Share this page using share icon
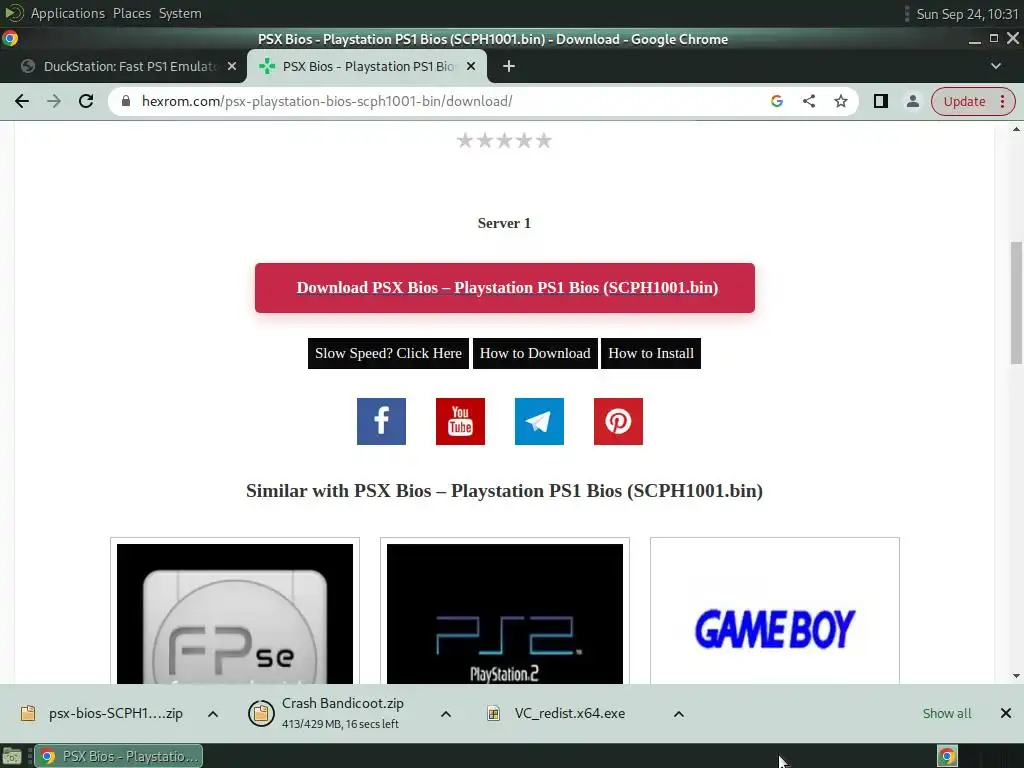This screenshot has width=1024, height=768. tap(808, 101)
